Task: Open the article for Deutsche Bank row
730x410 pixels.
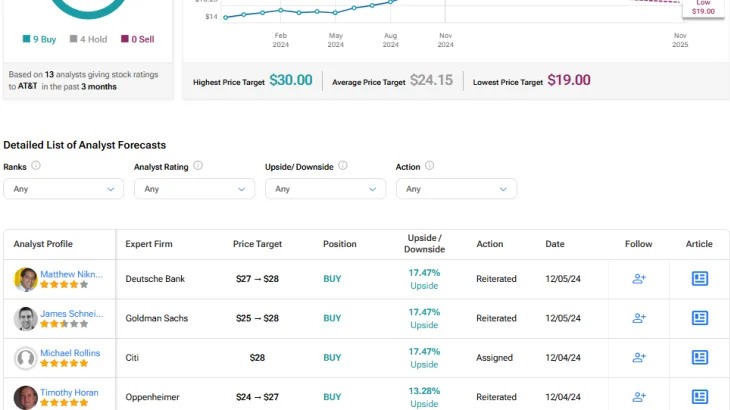Action: [x=699, y=279]
